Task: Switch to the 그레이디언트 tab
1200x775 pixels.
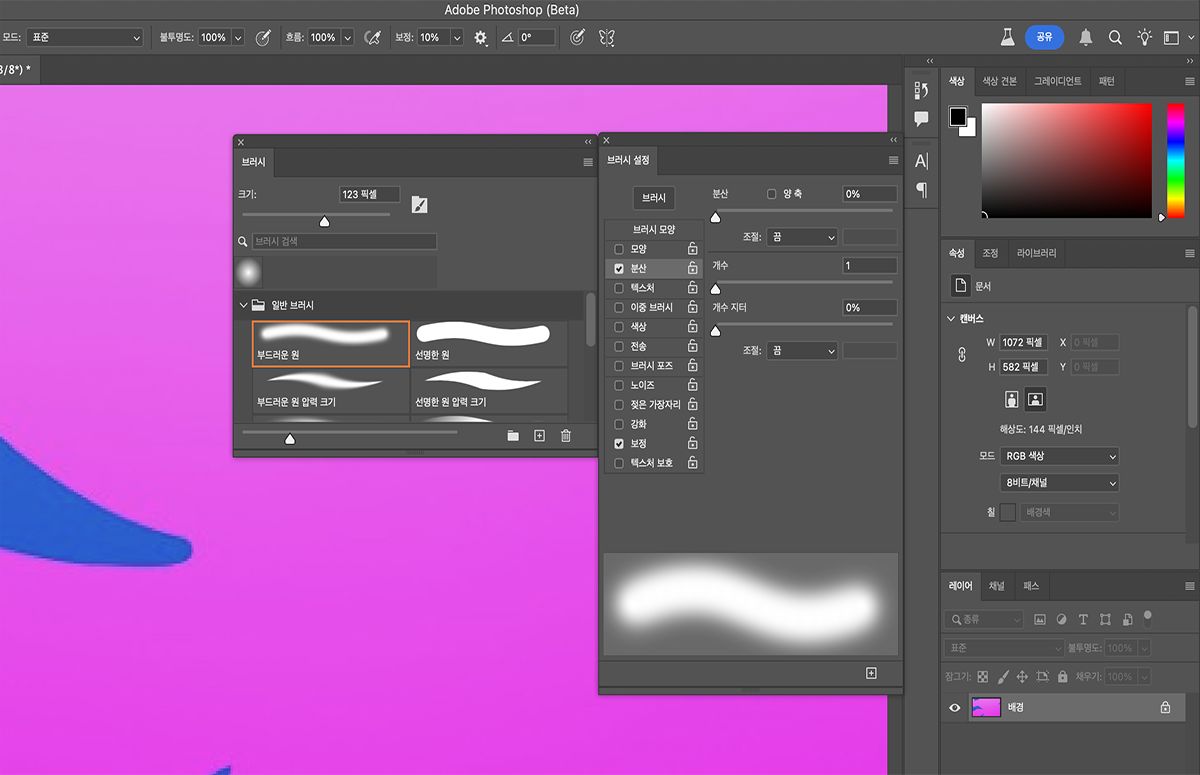Action: (x=1057, y=81)
